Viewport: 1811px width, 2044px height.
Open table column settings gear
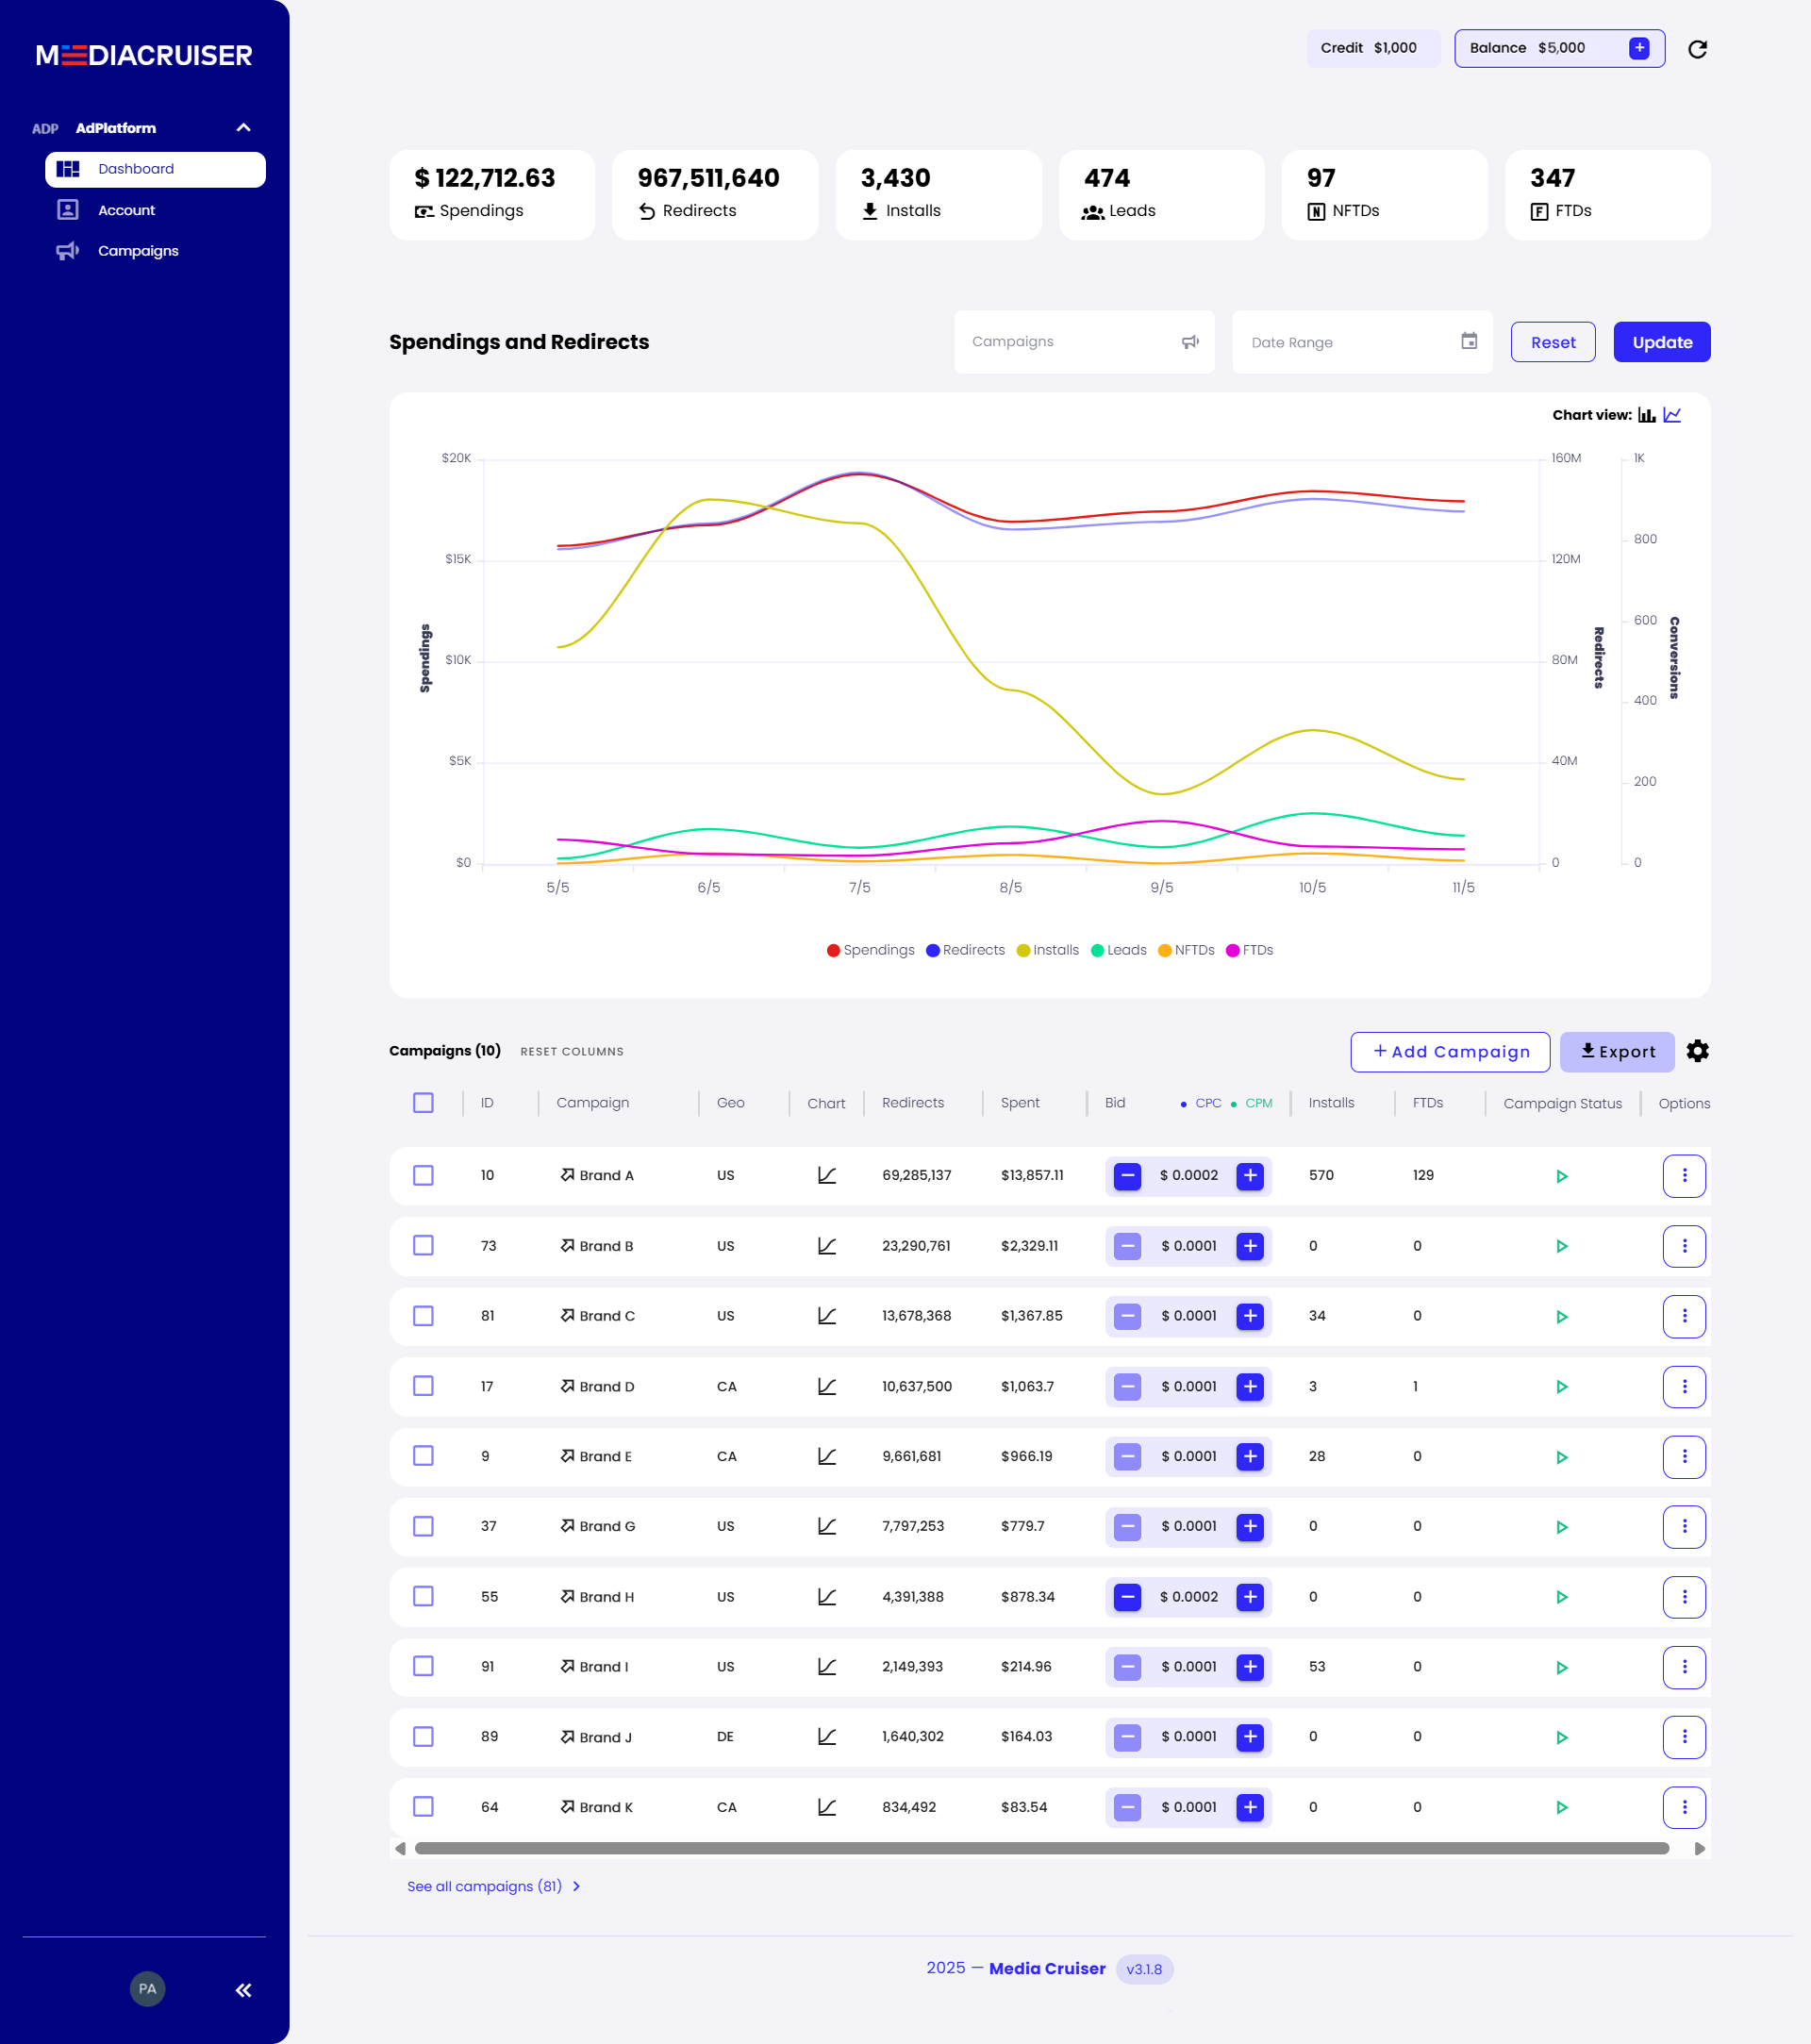click(1697, 1051)
